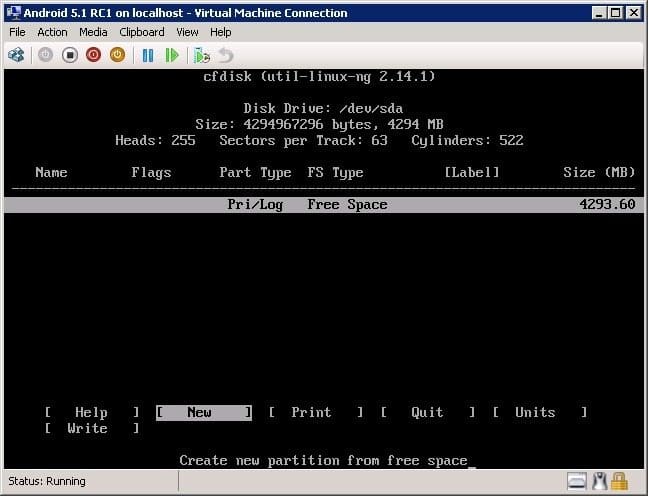Select the cfdisk Units option
This screenshot has width=648, height=496.
click(540, 412)
